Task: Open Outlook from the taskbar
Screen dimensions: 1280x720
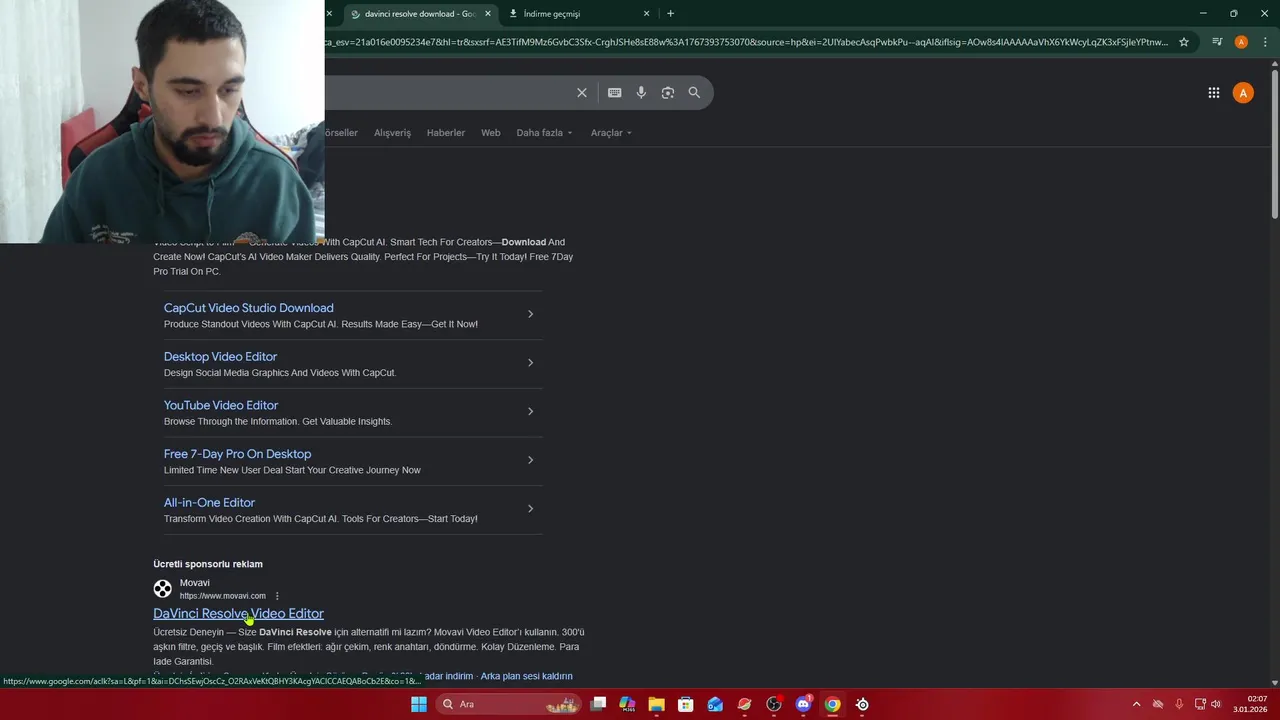Action: point(715,704)
